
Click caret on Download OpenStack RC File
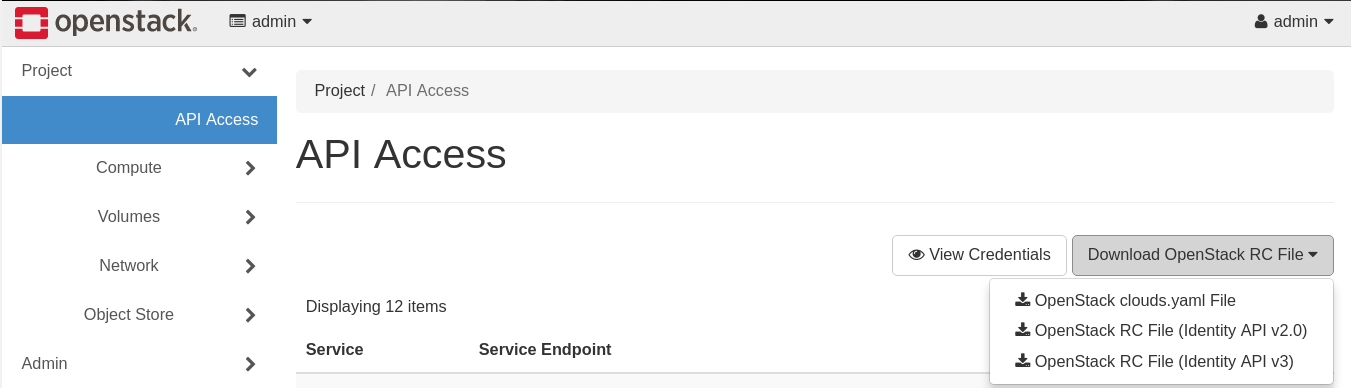pos(1312,255)
